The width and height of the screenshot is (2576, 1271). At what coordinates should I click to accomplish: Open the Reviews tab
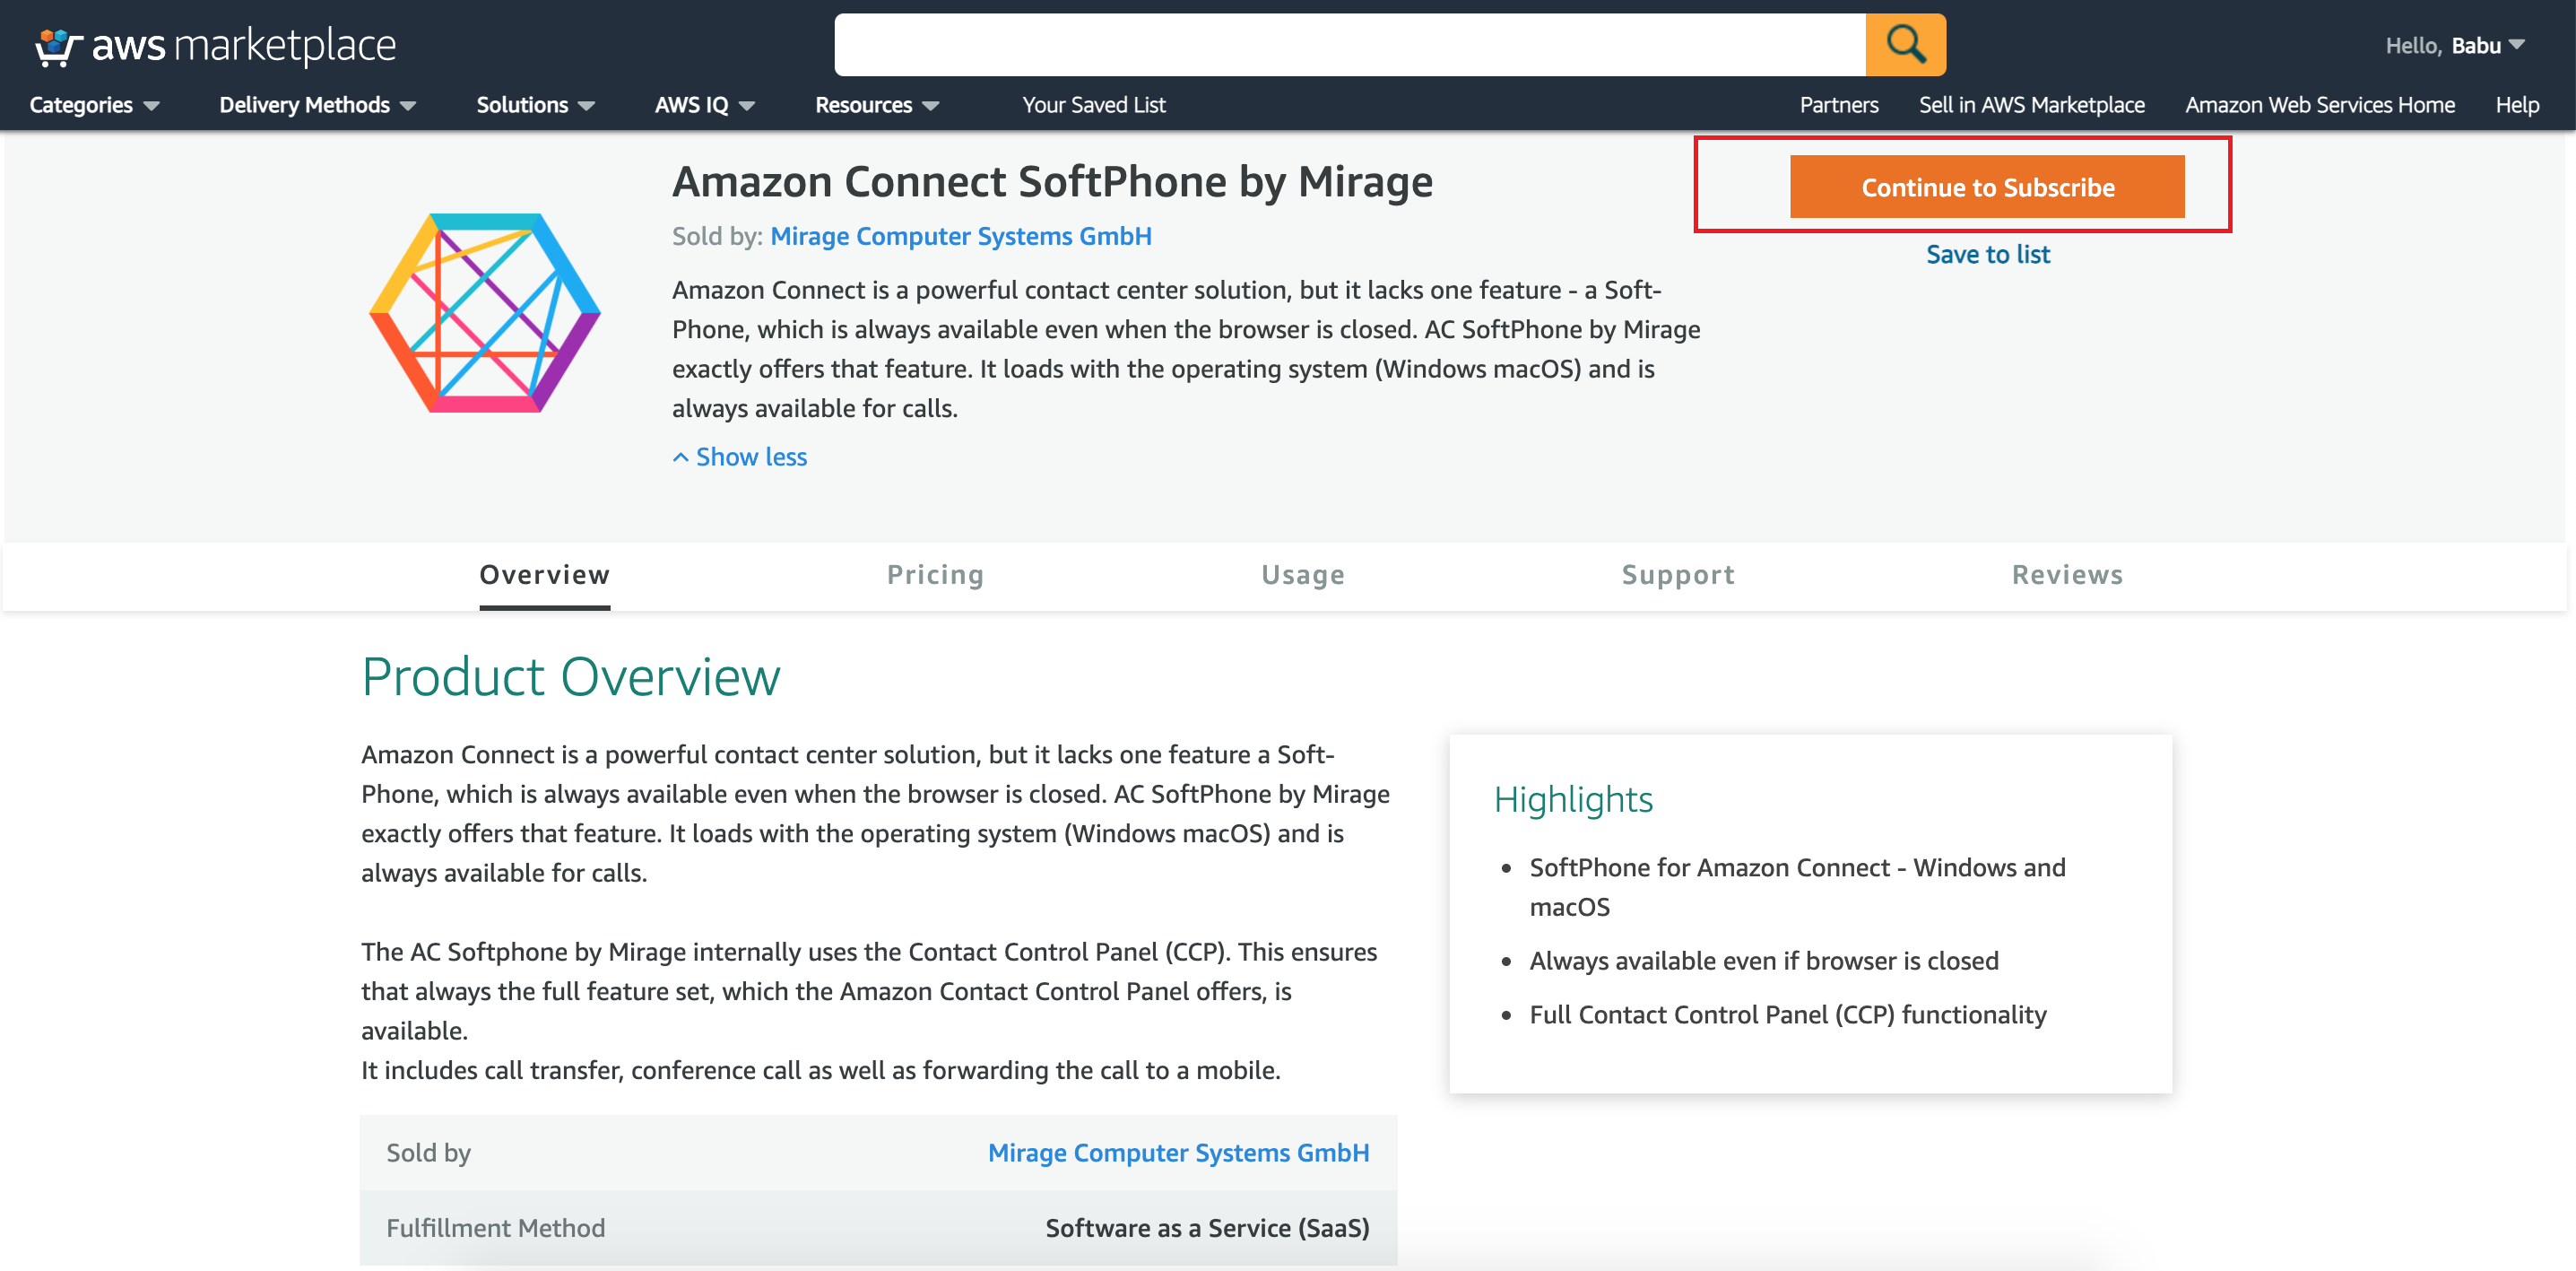coord(2067,574)
